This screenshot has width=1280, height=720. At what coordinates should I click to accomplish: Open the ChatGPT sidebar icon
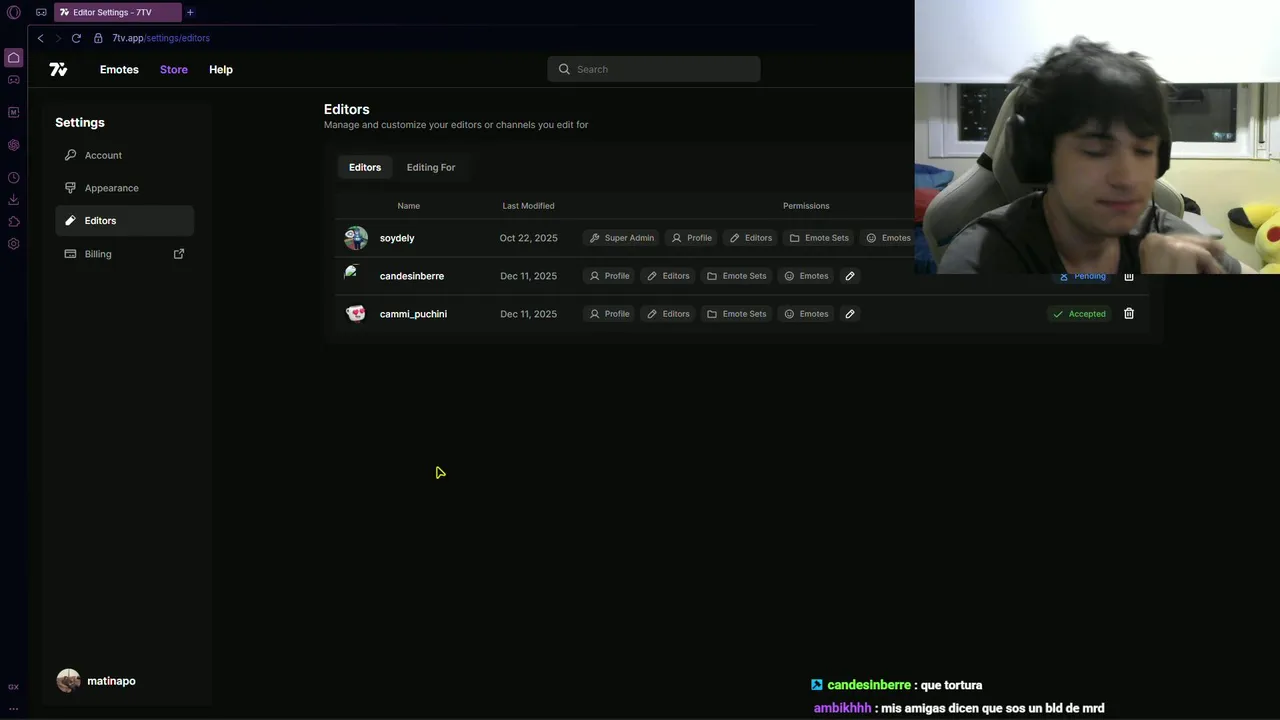pos(14,145)
